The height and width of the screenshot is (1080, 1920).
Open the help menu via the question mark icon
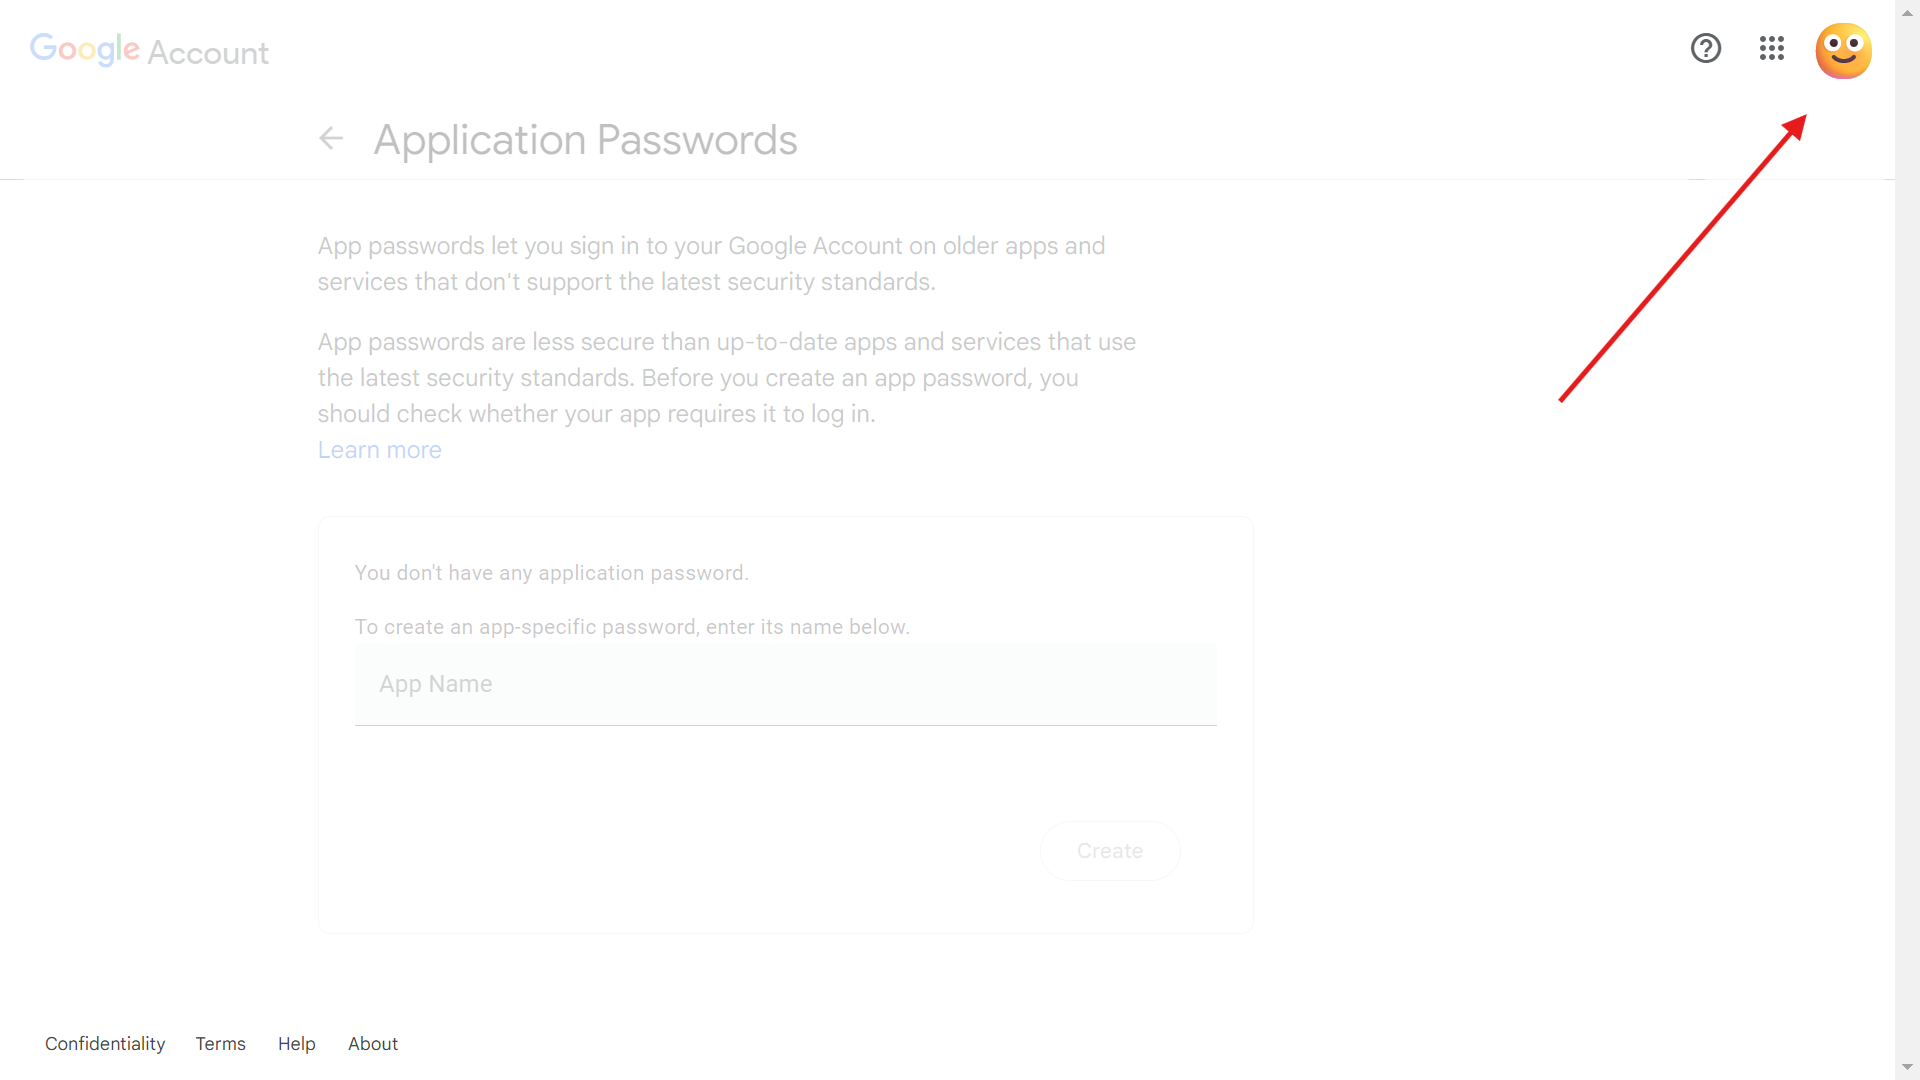[x=1706, y=48]
